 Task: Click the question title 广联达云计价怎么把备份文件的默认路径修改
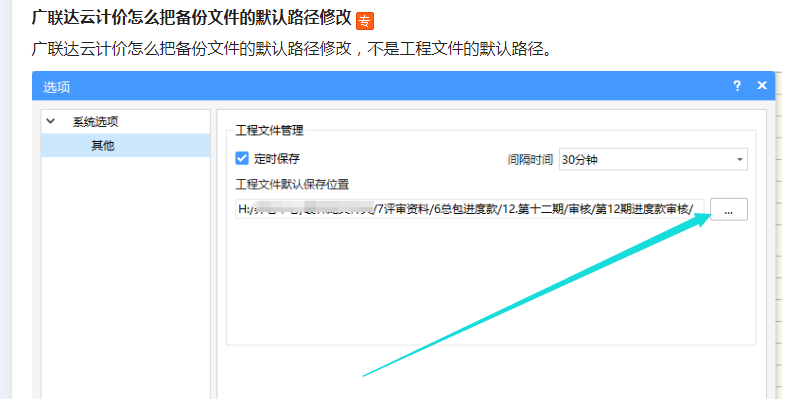pyautogui.click(x=192, y=18)
